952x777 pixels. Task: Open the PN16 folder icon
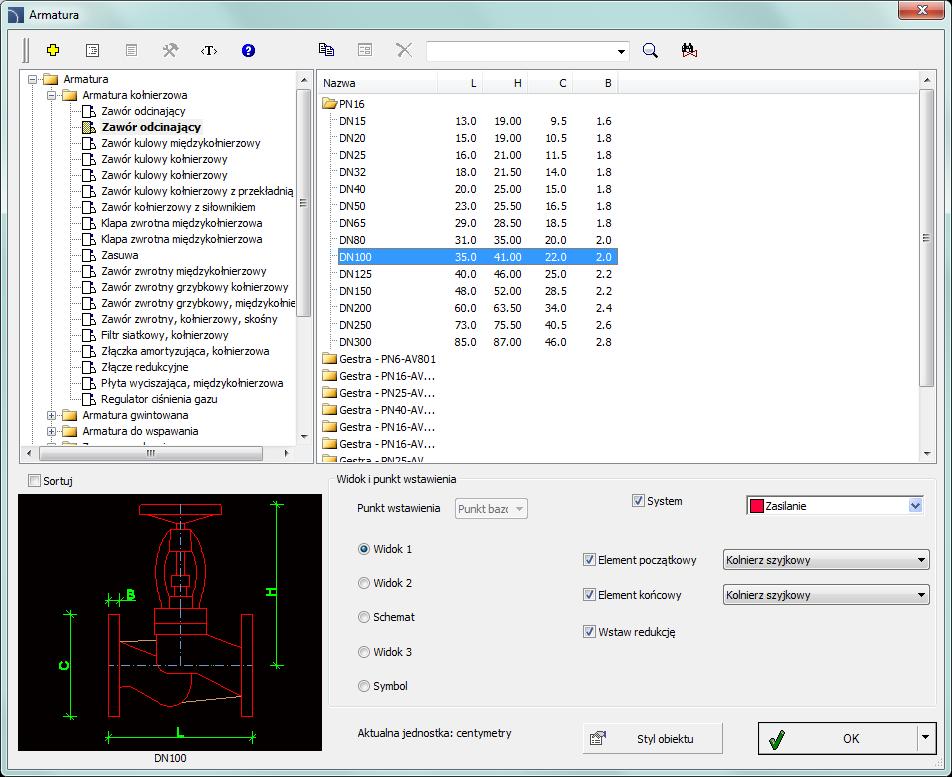[x=330, y=104]
